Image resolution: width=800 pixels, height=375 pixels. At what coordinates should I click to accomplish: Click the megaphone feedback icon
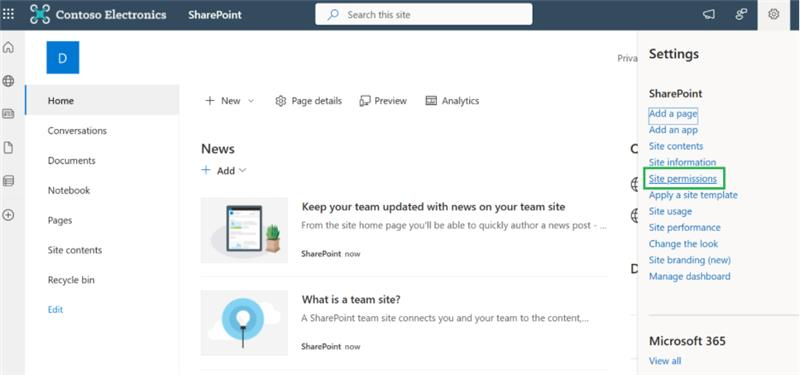[709, 14]
